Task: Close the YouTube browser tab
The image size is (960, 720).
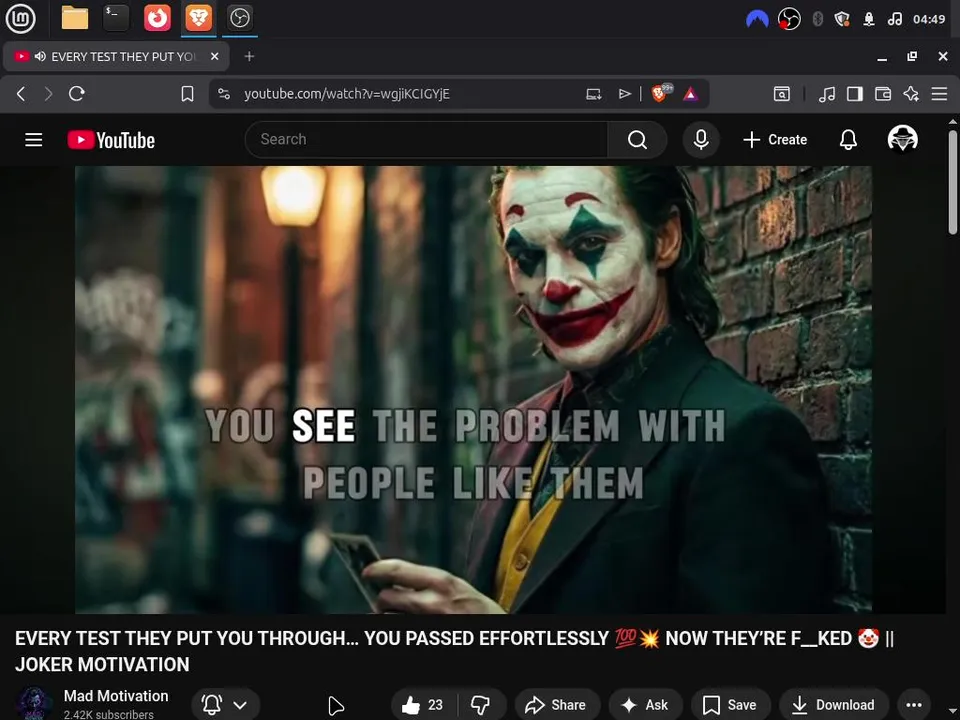Action: [x=215, y=56]
